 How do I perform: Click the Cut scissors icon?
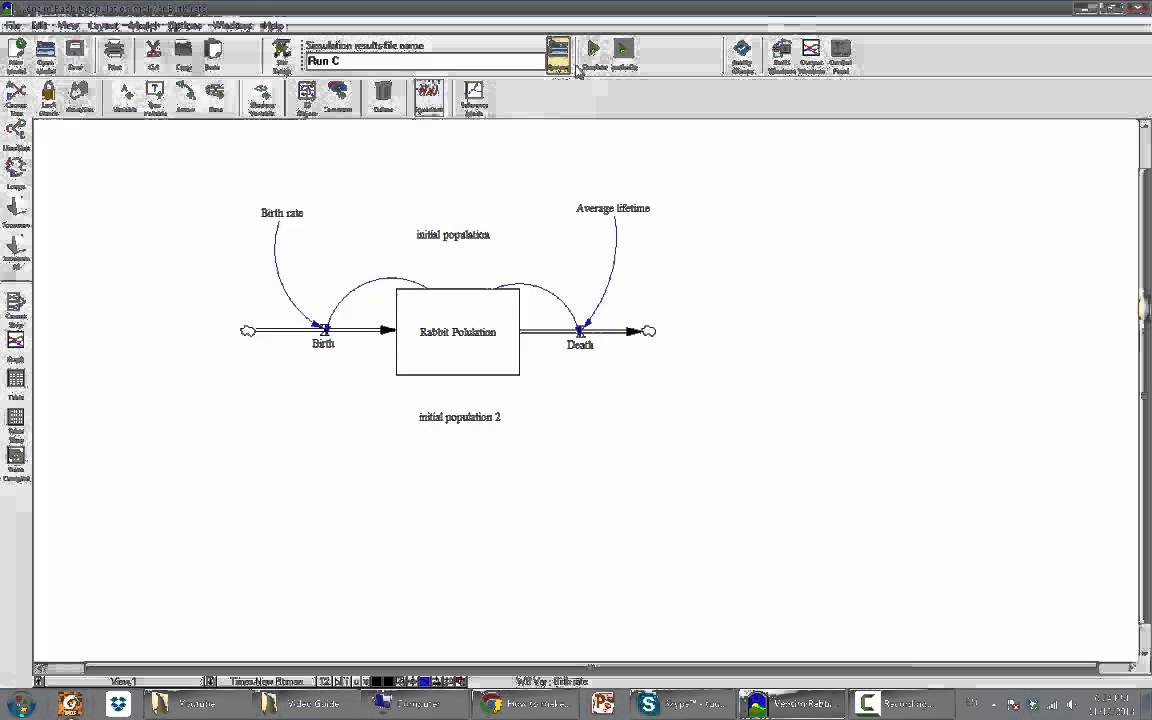pyautogui.click(x=153, y=55)
